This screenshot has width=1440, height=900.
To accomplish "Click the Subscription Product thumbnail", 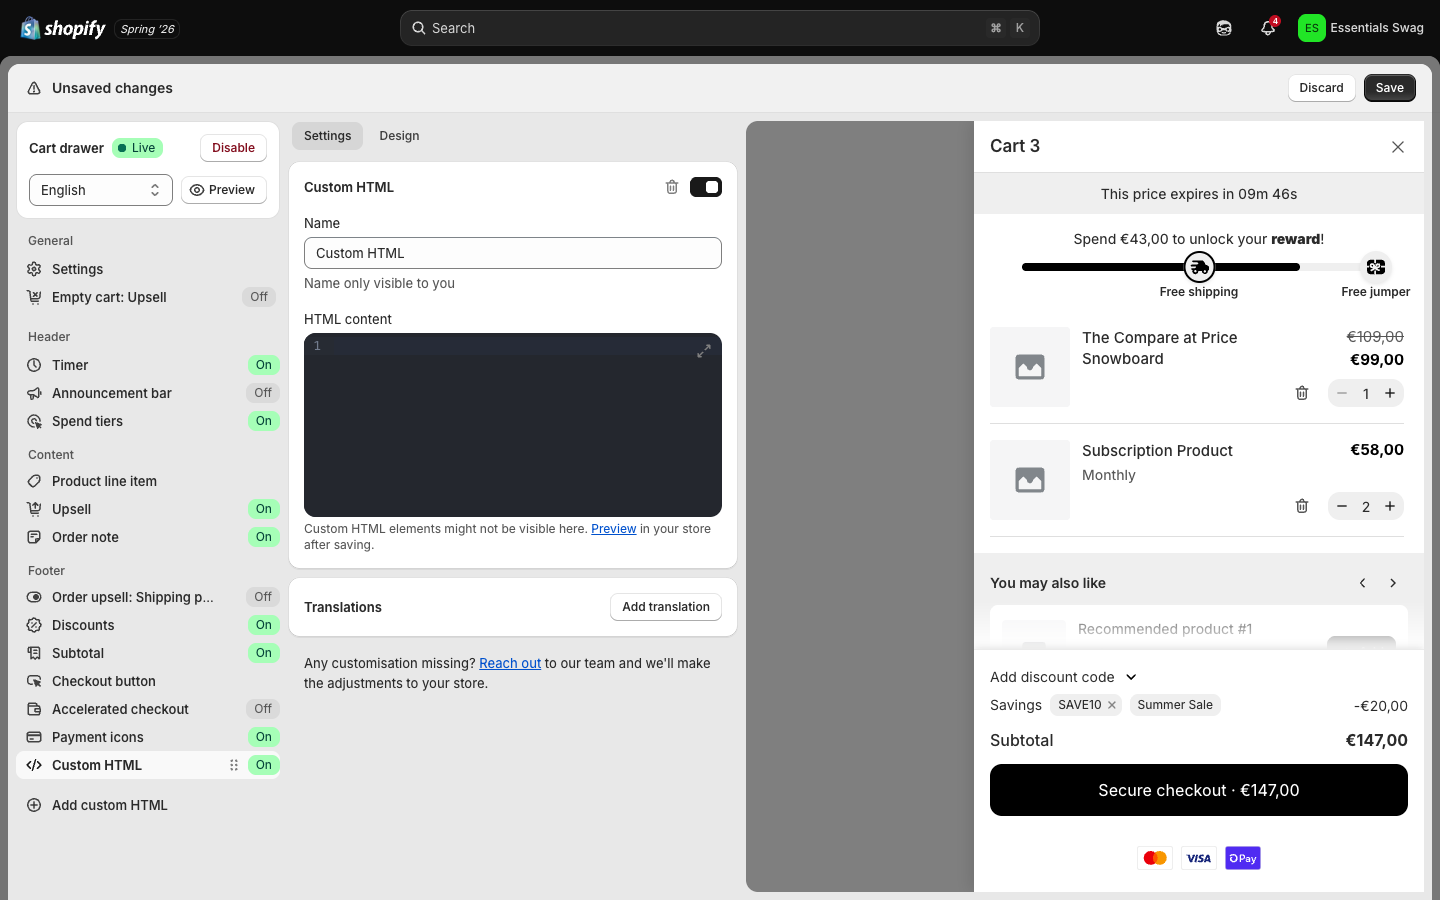I will click(x=1030, y=480).
